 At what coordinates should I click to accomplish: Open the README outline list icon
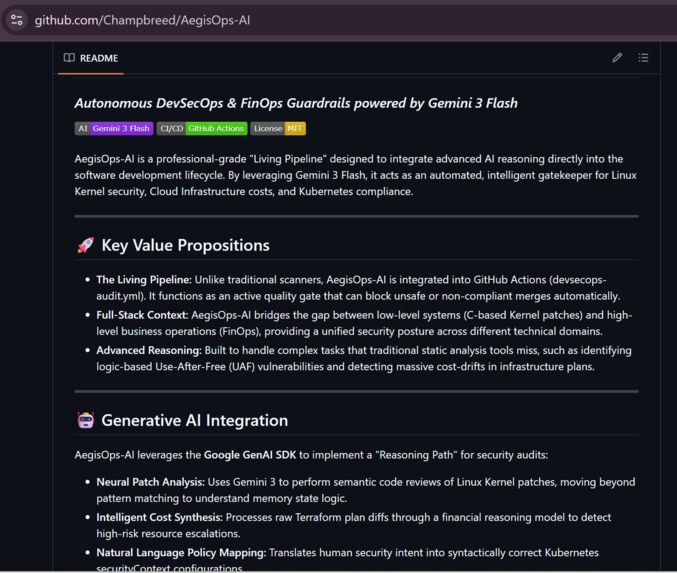coord(643,57)
